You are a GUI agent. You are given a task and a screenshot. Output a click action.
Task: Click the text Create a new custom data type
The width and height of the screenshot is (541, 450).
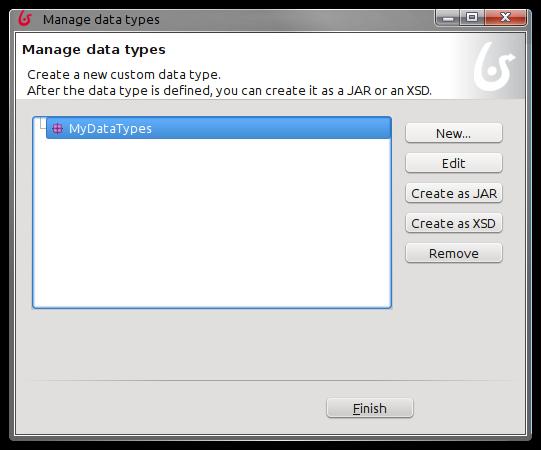tap(124, 75)
